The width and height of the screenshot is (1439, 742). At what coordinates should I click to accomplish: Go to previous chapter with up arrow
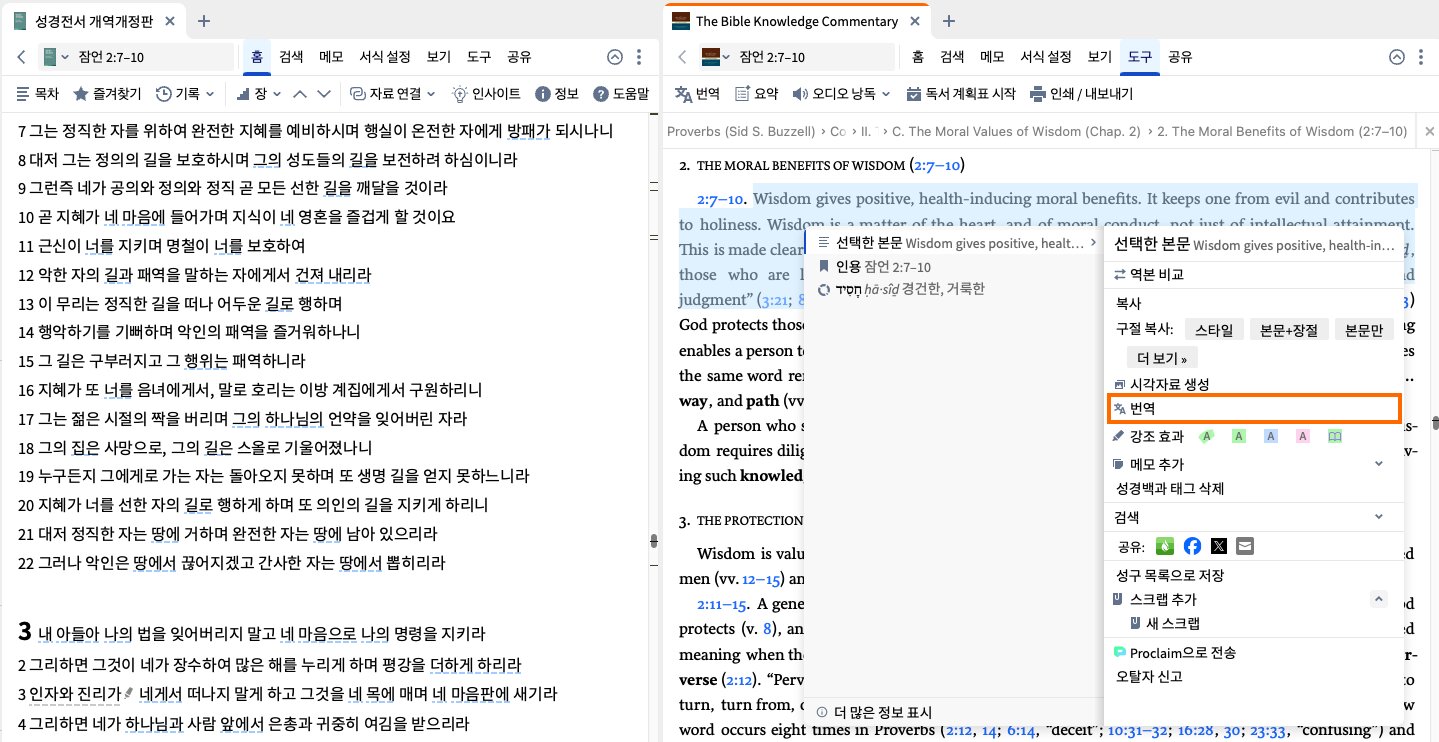pos(299,94)
